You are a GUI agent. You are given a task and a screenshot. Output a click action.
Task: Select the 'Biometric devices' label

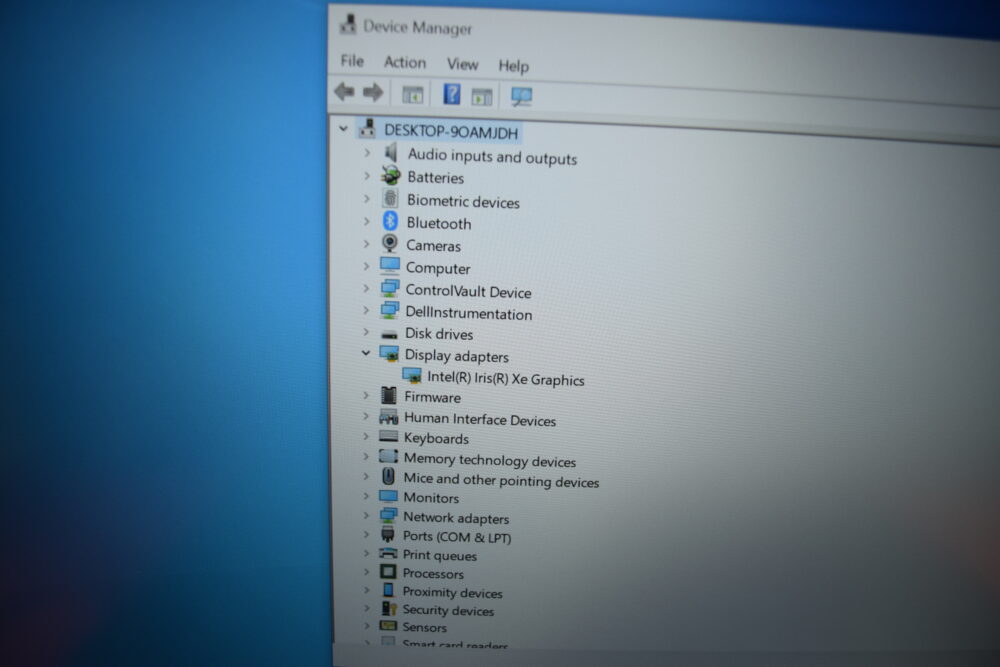(463, 202)
